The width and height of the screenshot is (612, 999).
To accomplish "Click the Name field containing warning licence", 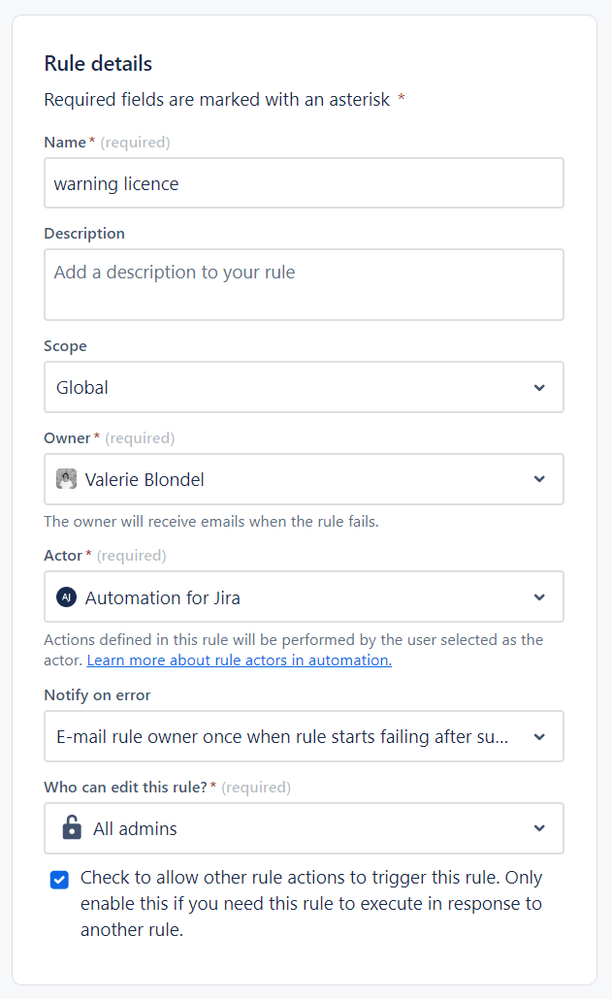I will (303, 183).
